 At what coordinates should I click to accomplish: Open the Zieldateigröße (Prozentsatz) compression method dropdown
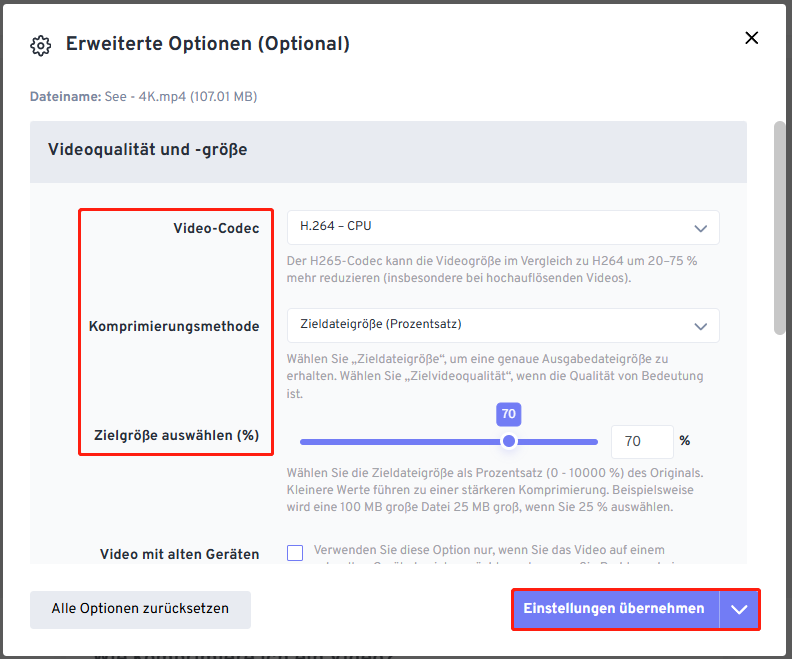tap(503, 326)
